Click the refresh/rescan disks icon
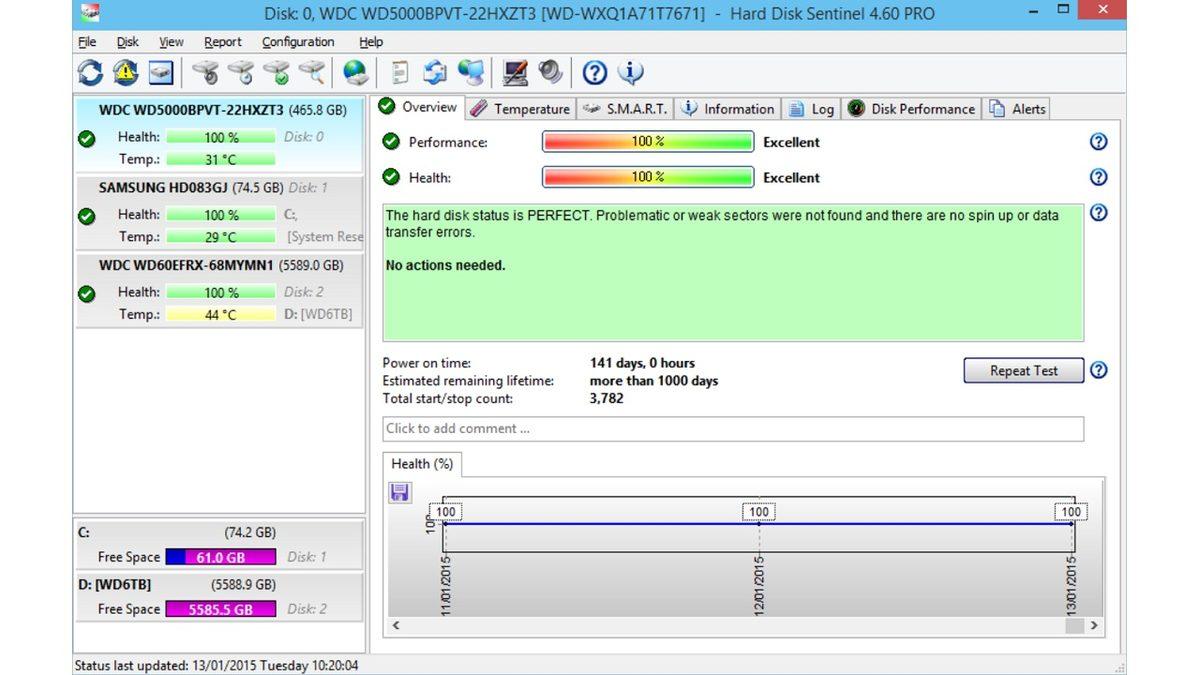 pyautogui.click(x=89, y=72)
